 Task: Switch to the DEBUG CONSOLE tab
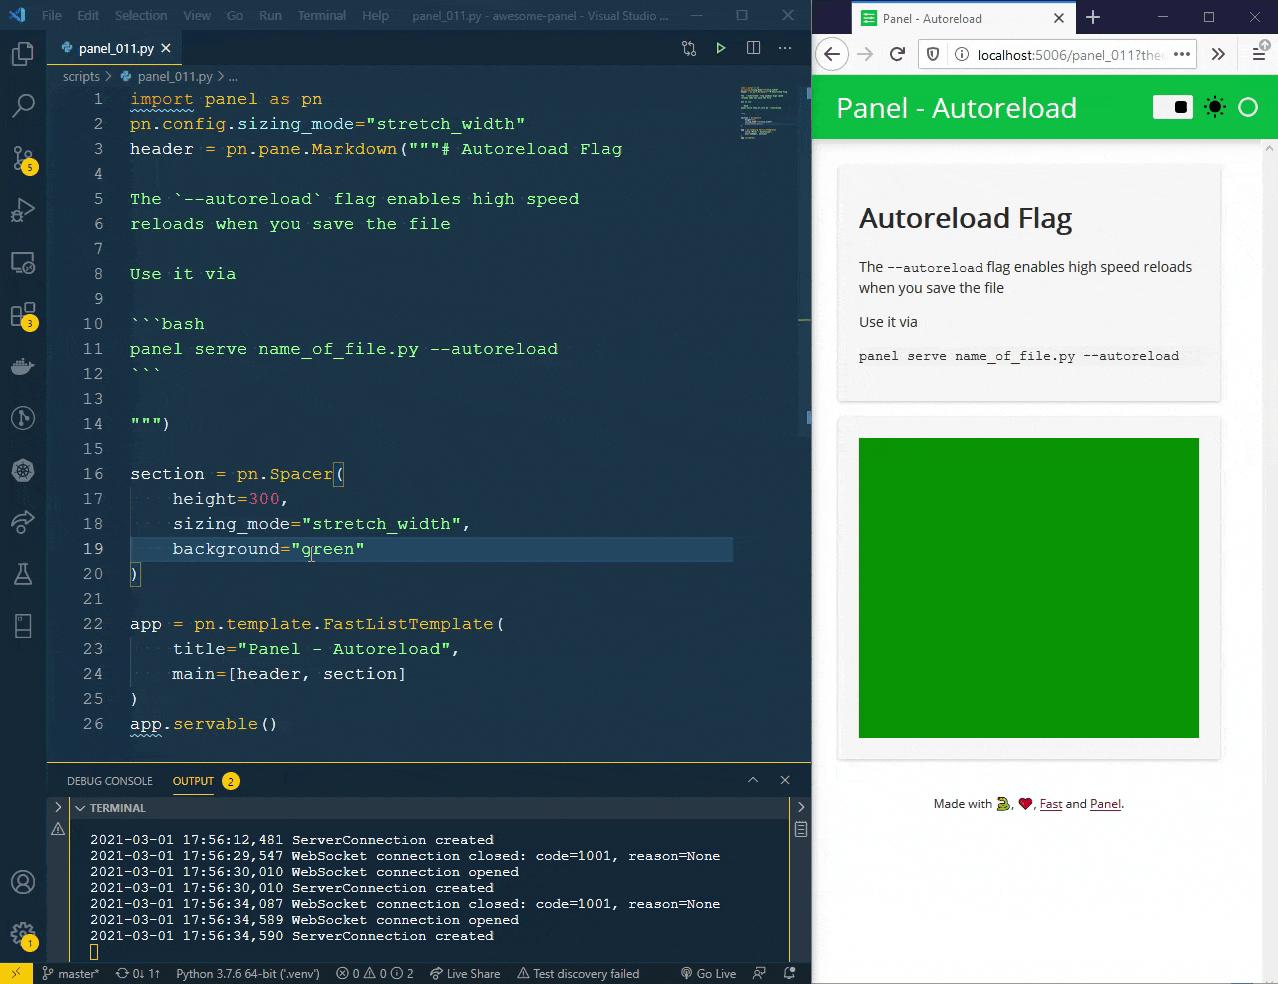point(109,781)
